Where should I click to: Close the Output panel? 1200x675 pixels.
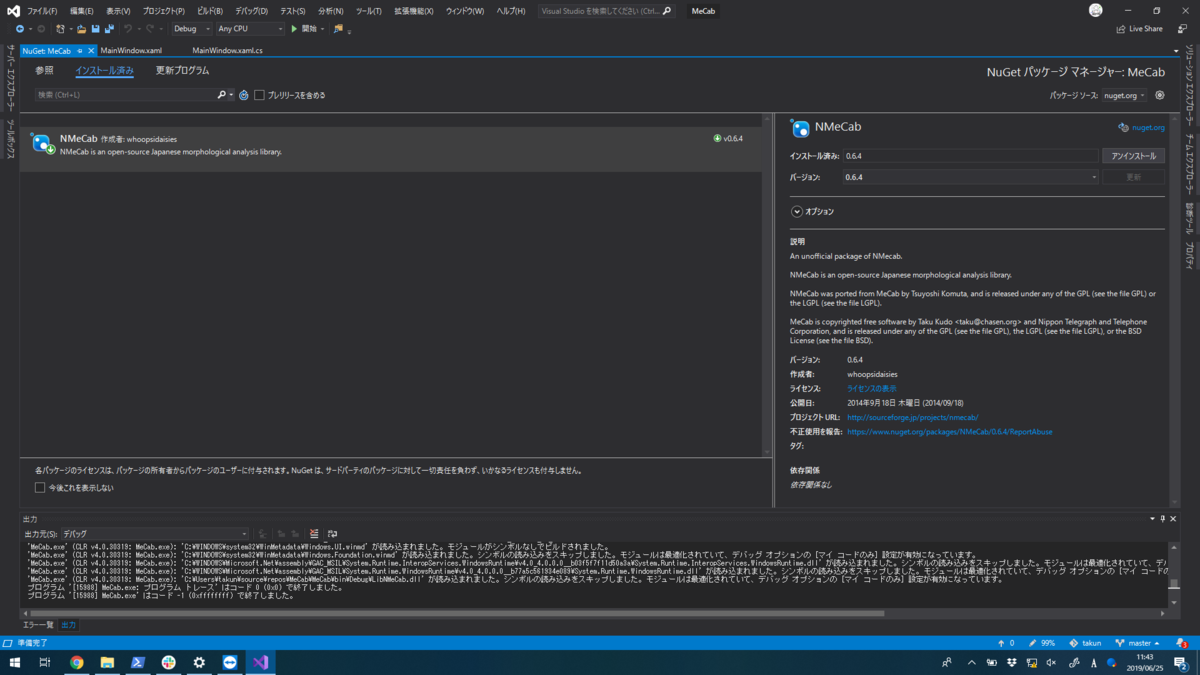click(x=1173, y=519)
